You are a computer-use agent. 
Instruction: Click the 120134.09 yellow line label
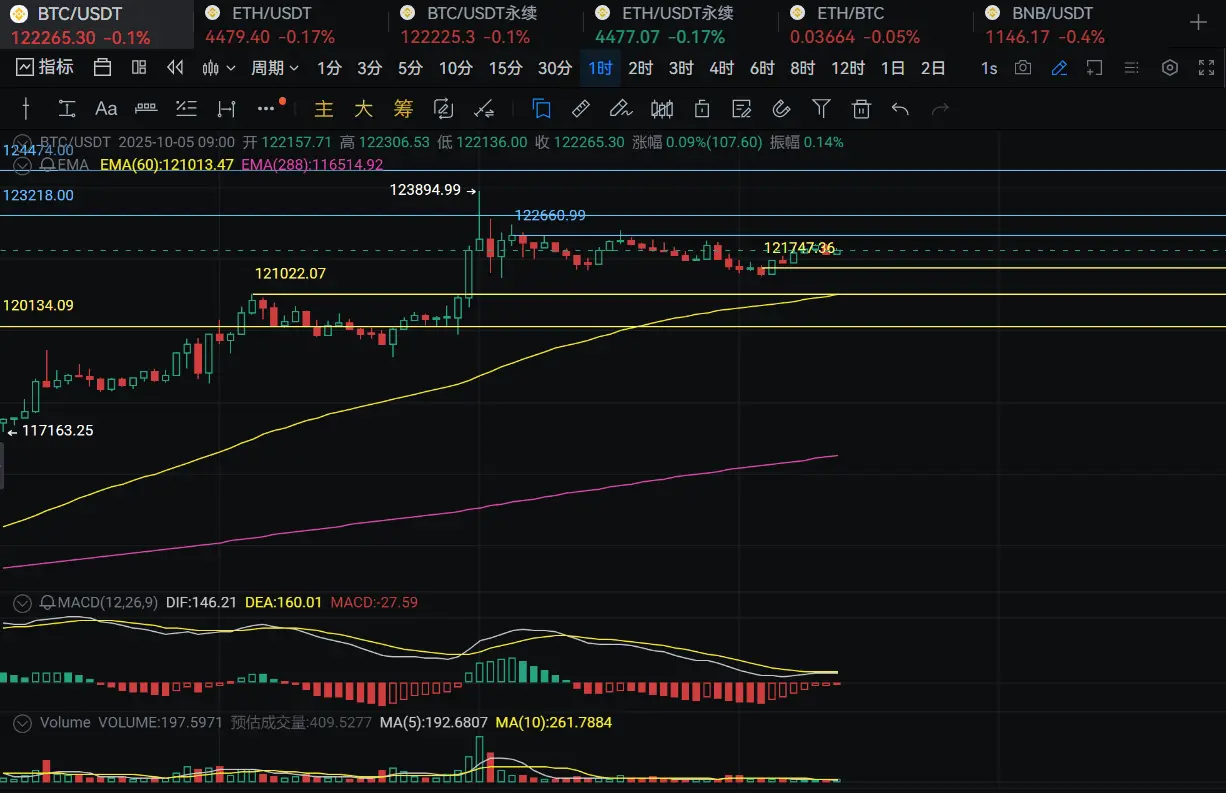click(x=38, y=305)
